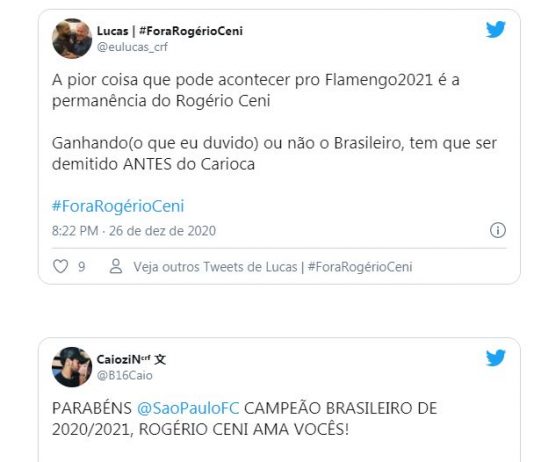This screenshot has width=534, height=462.
Task: Open the Lucas | #ForaRogérioCeni display name
Action: [170, 31]
